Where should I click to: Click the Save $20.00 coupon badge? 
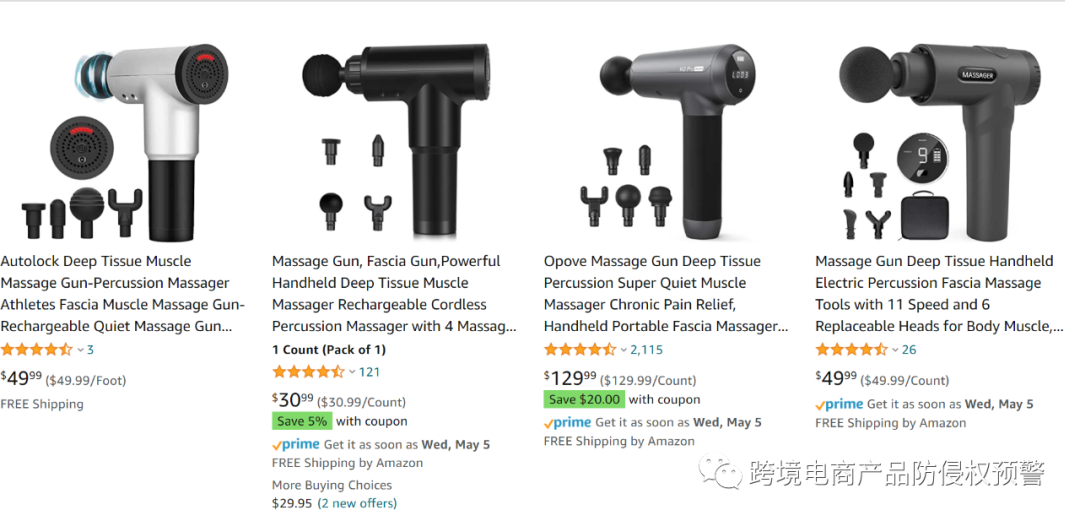pyautogui.click(x=583, y=399)
